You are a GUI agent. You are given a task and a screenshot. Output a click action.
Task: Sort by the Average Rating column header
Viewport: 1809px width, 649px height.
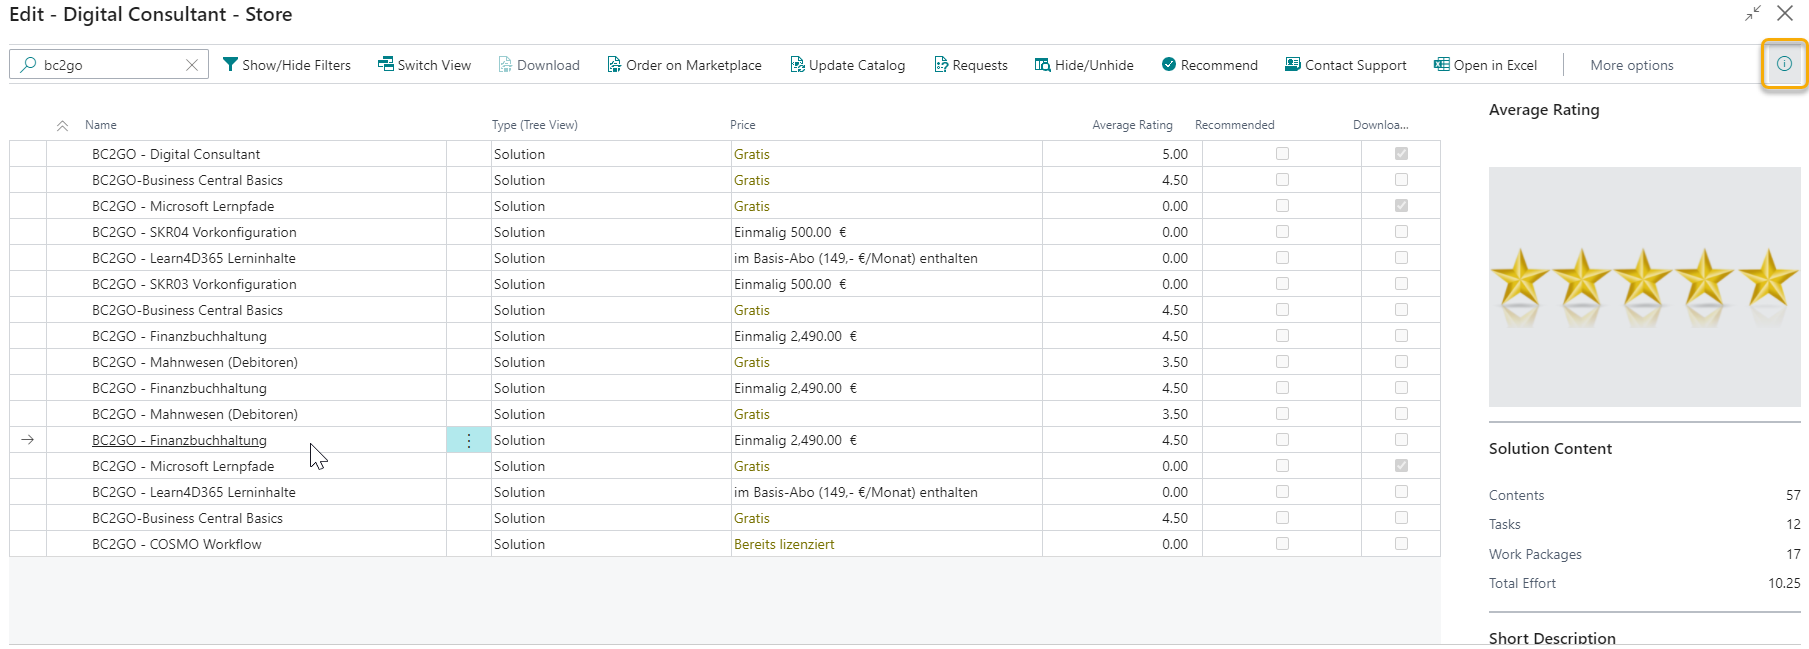[1132, 125]
